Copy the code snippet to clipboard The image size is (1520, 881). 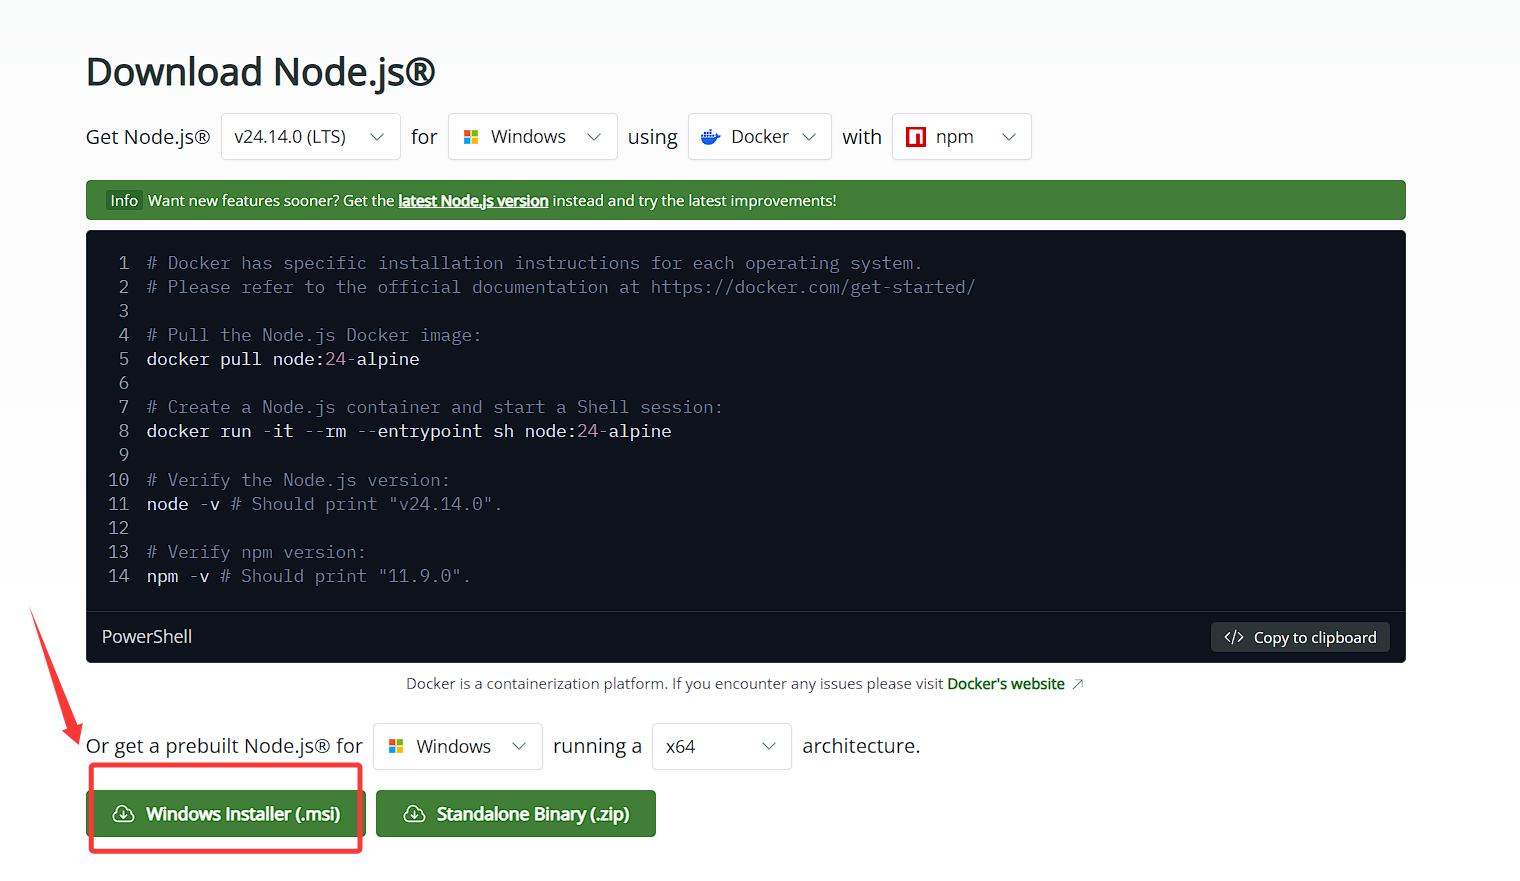click(1300, 637)
